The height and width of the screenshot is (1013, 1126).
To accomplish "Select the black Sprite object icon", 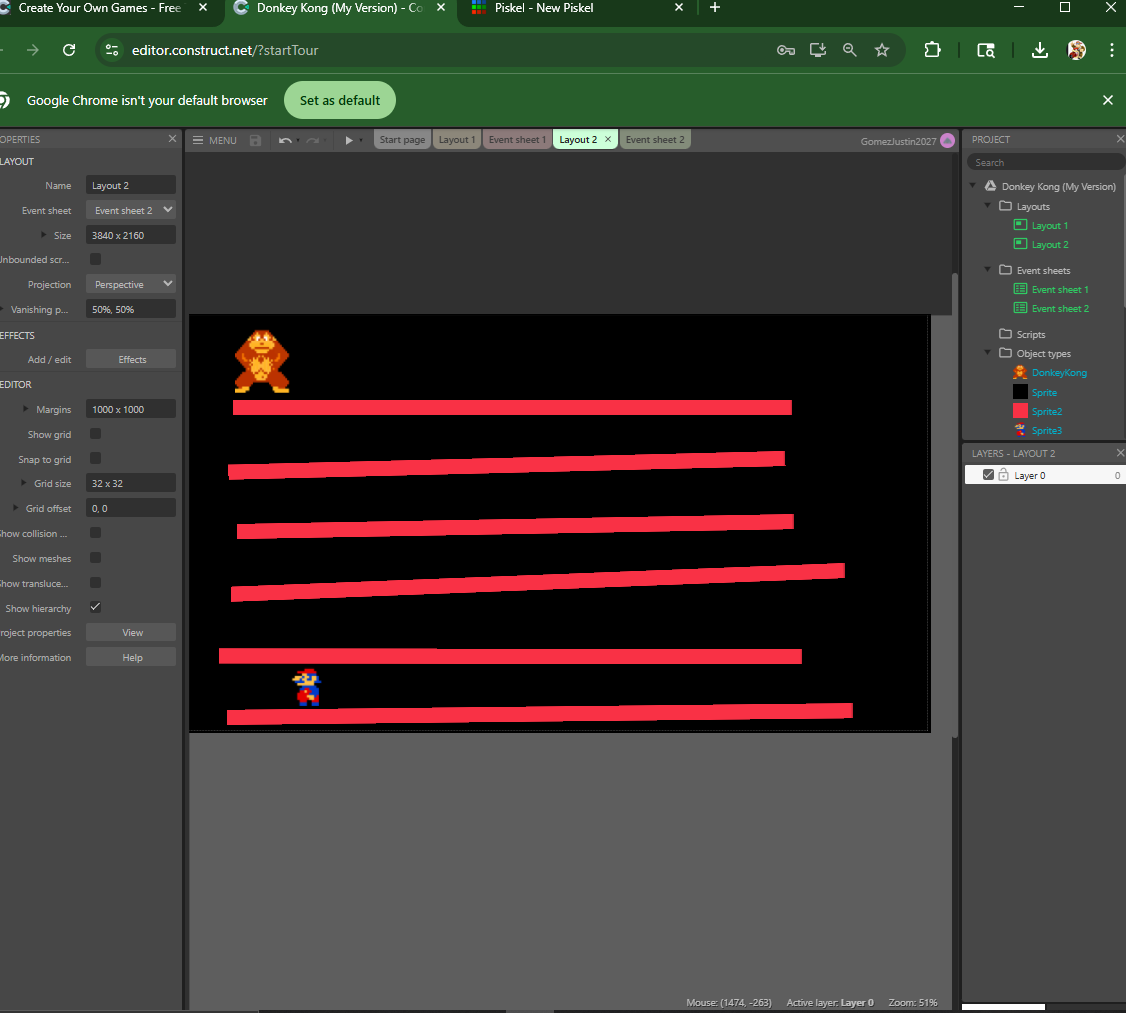I will [1020, 391].
